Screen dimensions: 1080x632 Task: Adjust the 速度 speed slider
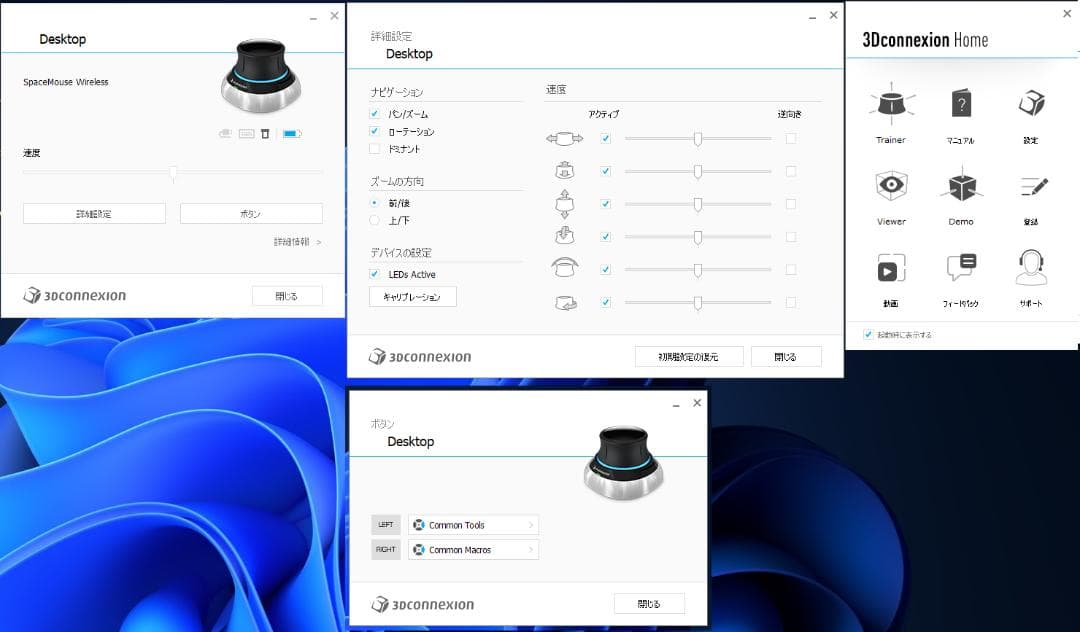(x=173, y=172)
